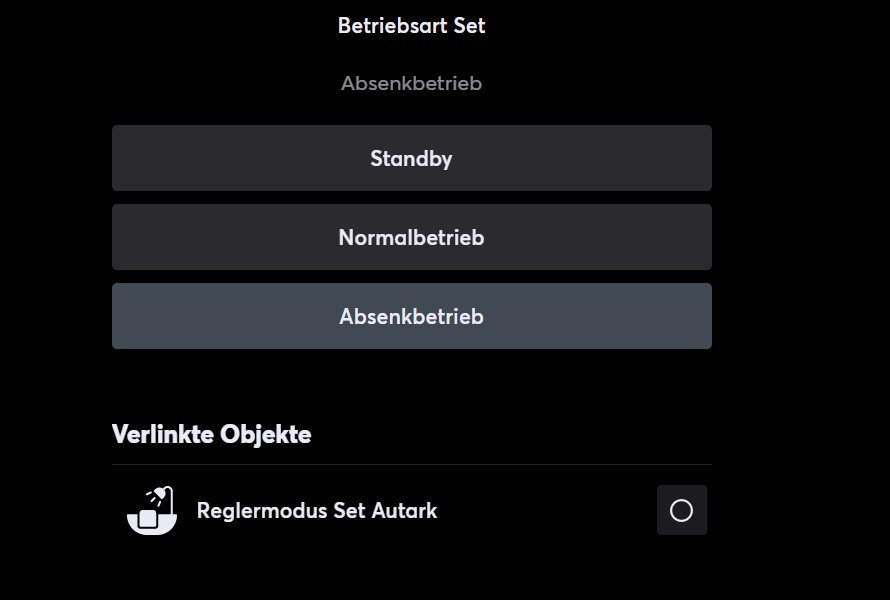Click the Verlinkte Objekte section heading
This screenshot has height=600, width=890.
click(211, 435)
